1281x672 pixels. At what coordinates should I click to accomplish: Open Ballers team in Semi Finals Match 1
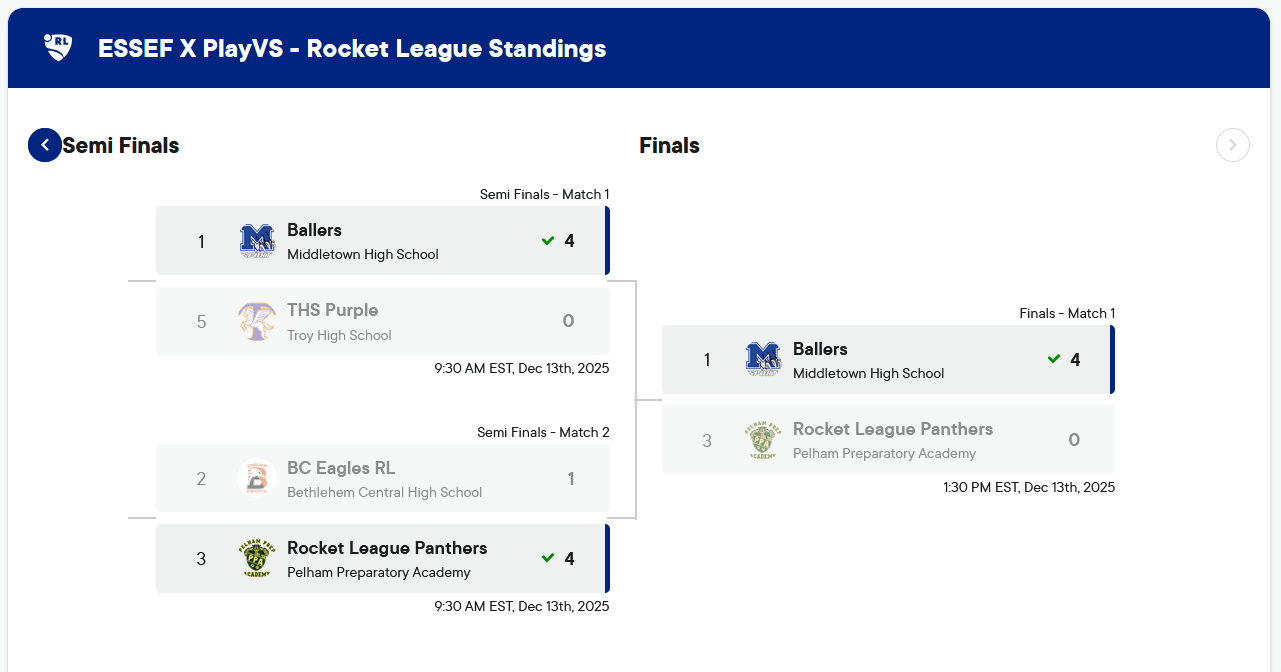pyautogui.click(x=314, y=230)
